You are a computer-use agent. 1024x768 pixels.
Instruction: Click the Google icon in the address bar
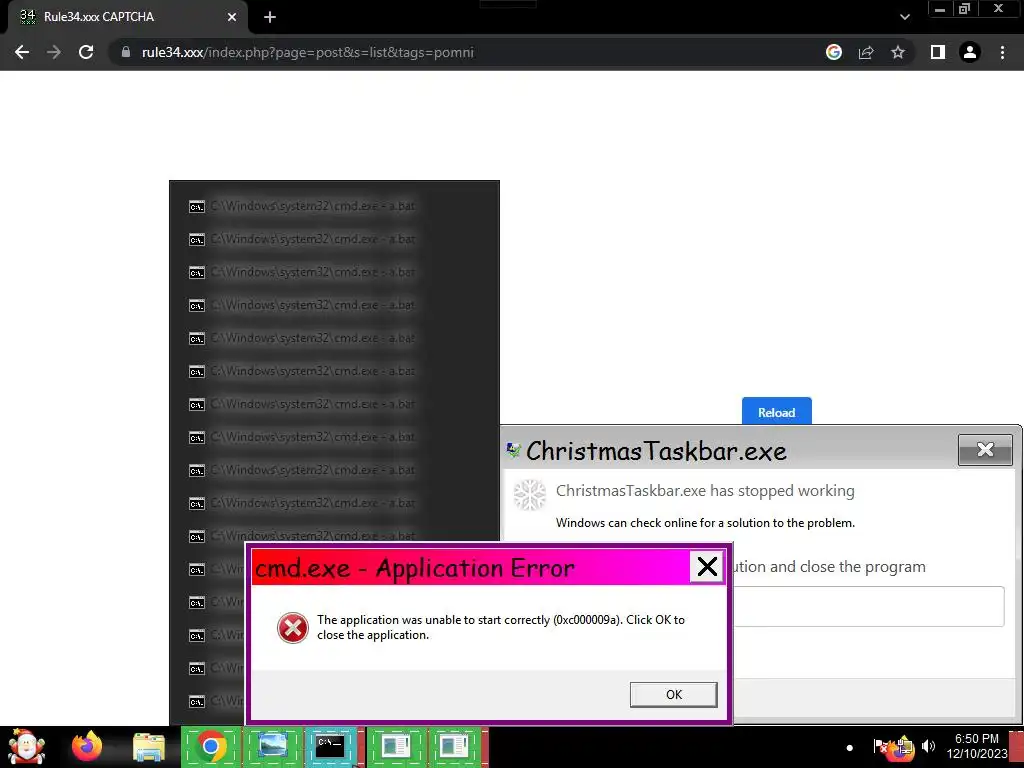[833, 52]
